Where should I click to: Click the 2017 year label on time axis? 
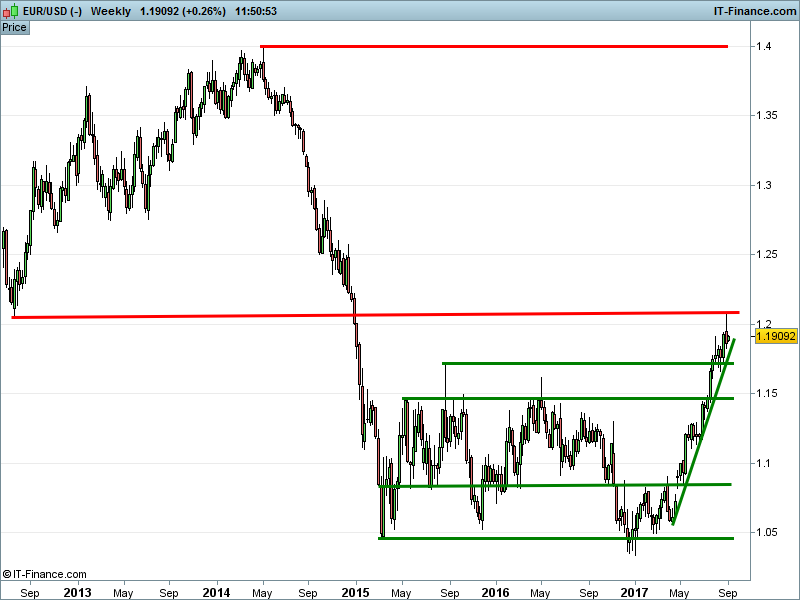pos(634,593)
